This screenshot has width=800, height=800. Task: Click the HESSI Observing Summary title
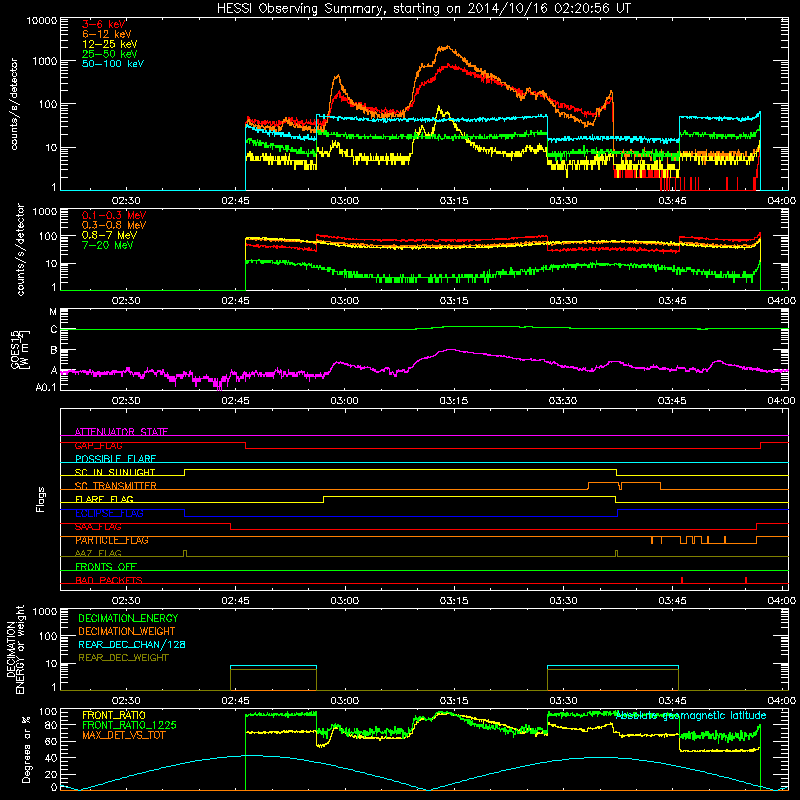point(423,8)
